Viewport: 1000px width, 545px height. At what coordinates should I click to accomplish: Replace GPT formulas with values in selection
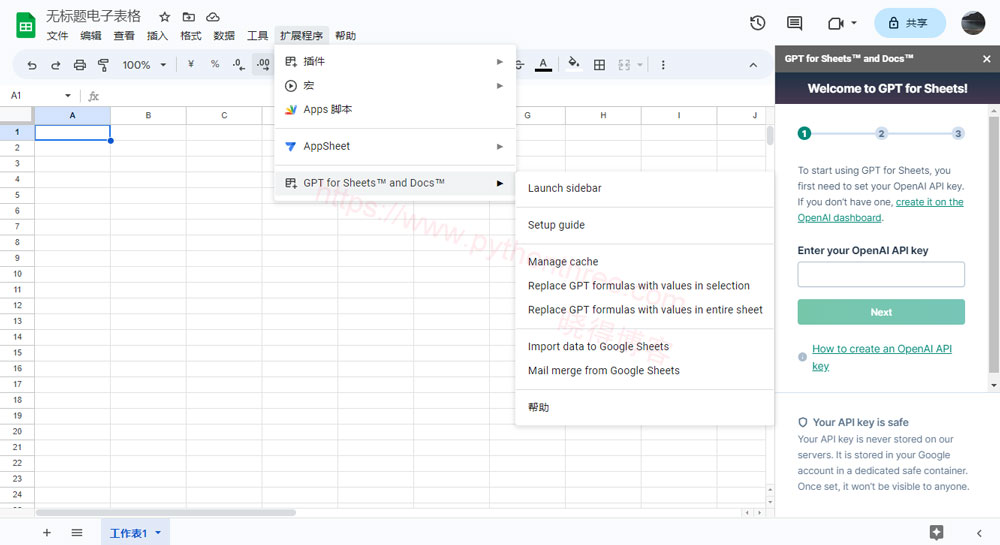[644, 286]
